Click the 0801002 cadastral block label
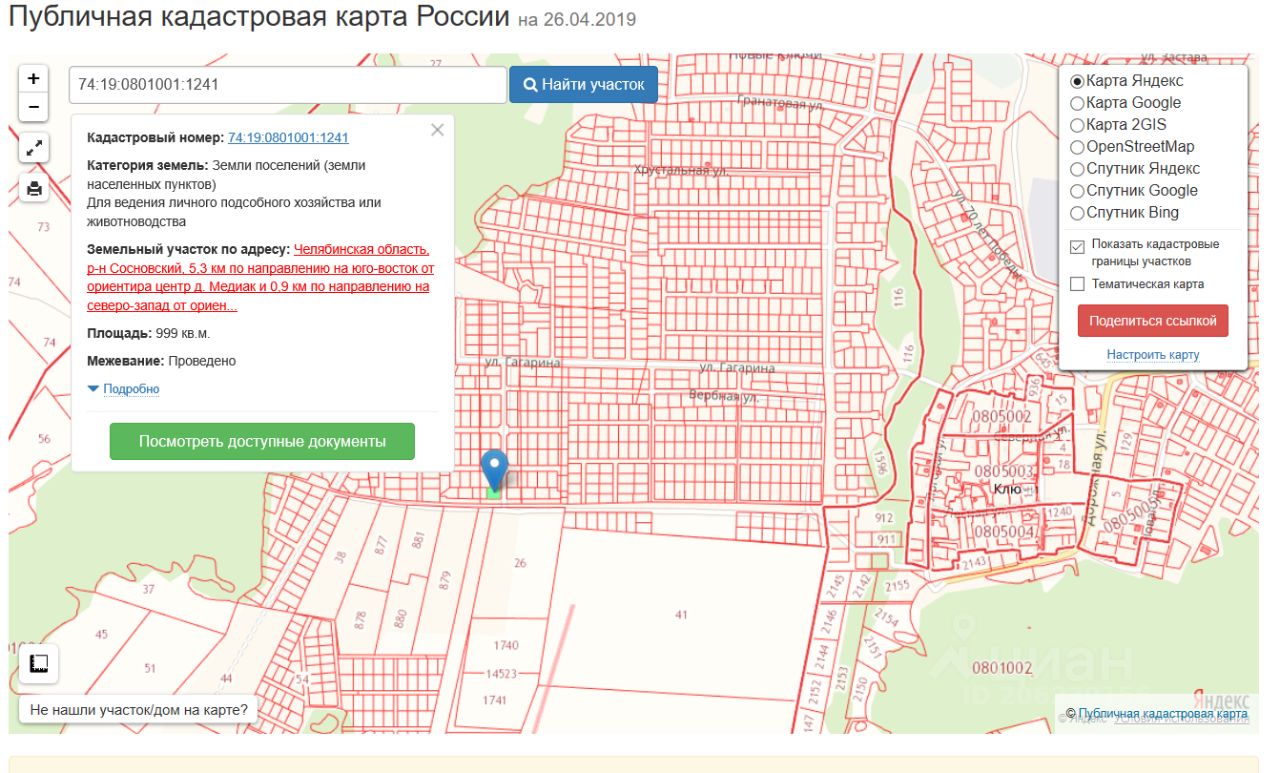The width and height of the screenshot is (1280, 773). click(x=1001, y=667)
